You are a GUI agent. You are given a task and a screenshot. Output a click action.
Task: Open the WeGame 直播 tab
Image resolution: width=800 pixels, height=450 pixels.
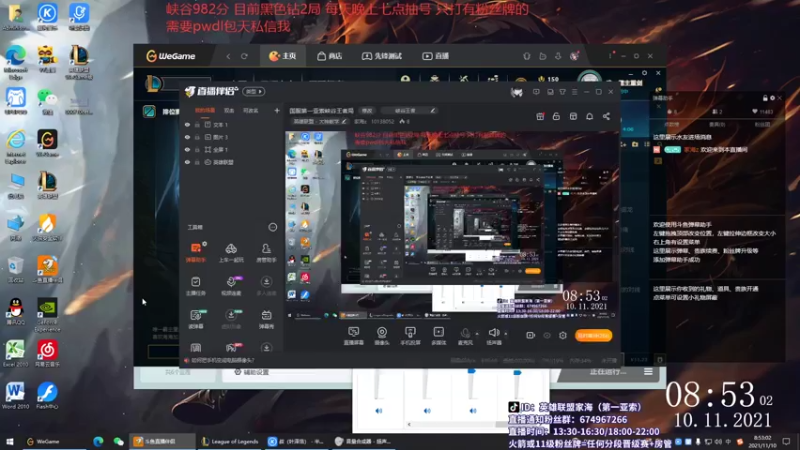pos(436,56)
